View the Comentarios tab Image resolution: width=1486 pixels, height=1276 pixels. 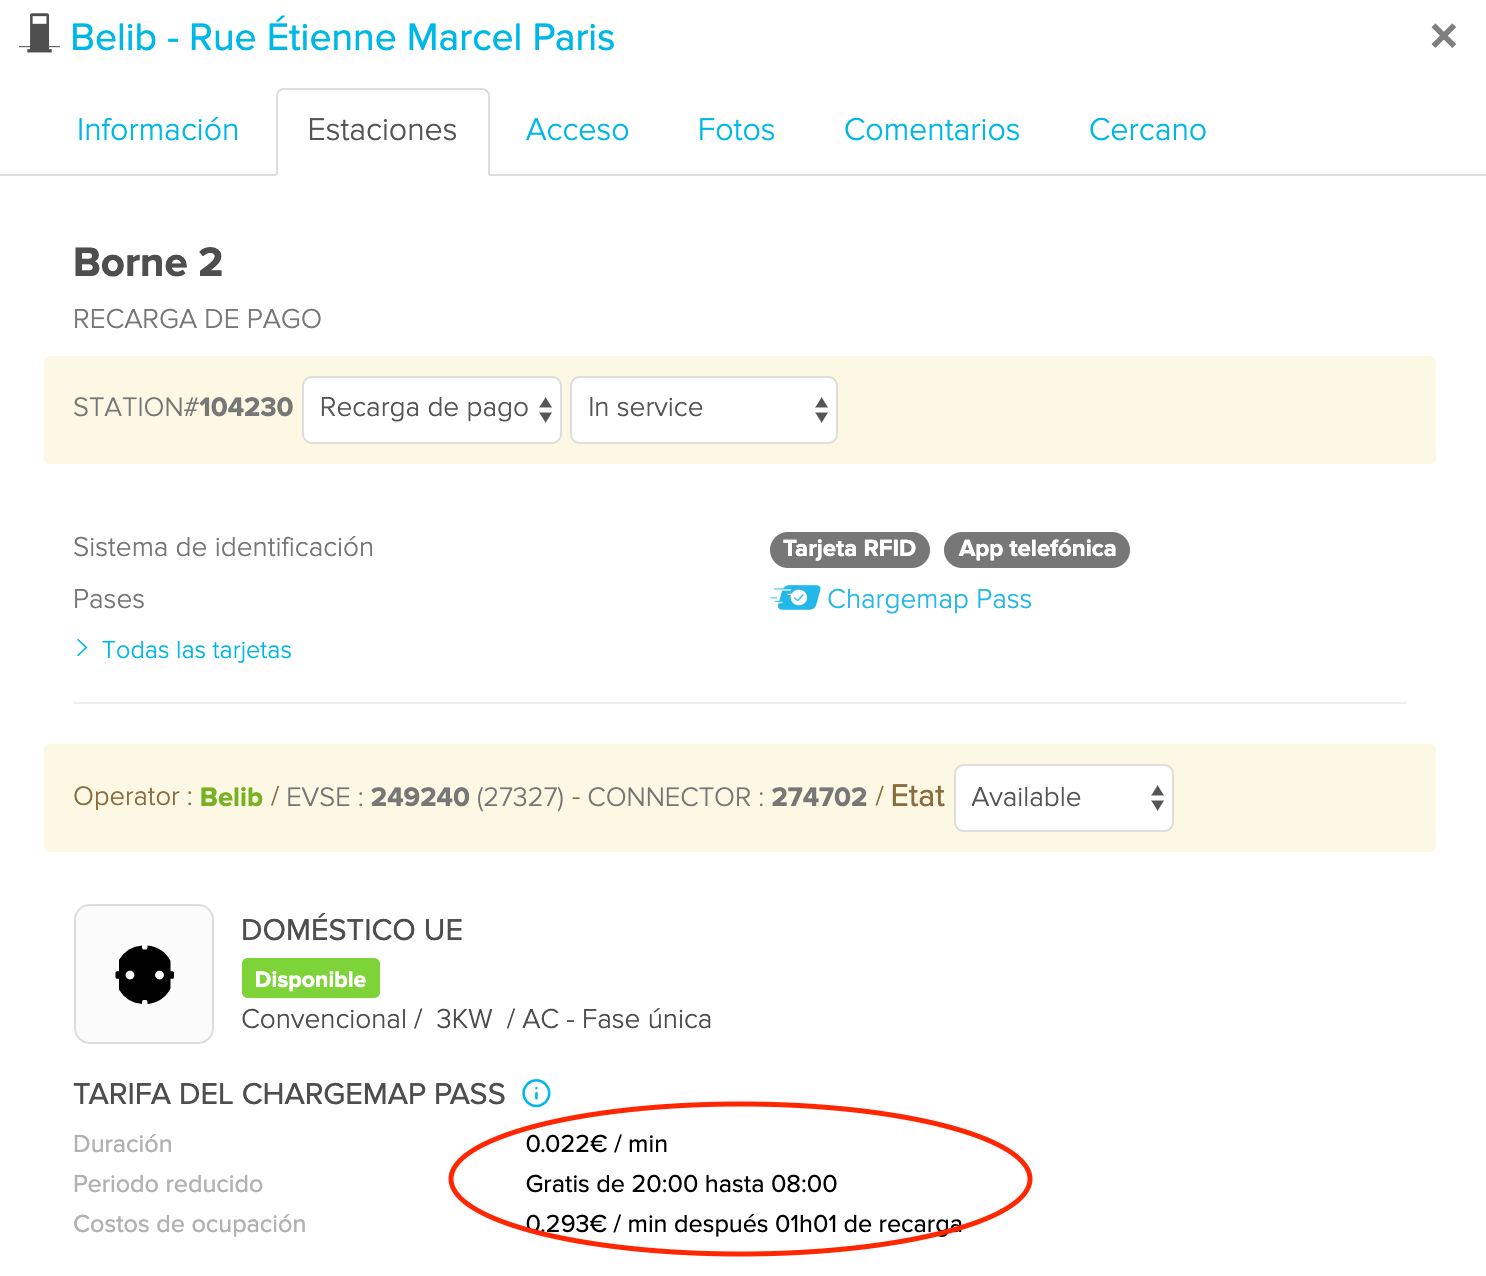point(932,130)
